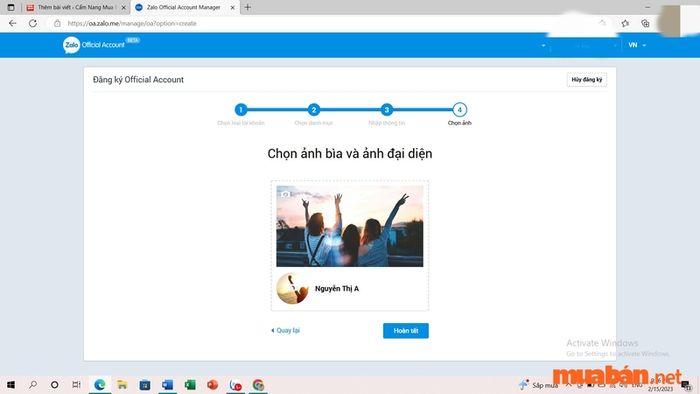This screenshot has width=700, height=394.
Task: Open Microsoft Edge from the taskbar
Action: coord(100,384)
